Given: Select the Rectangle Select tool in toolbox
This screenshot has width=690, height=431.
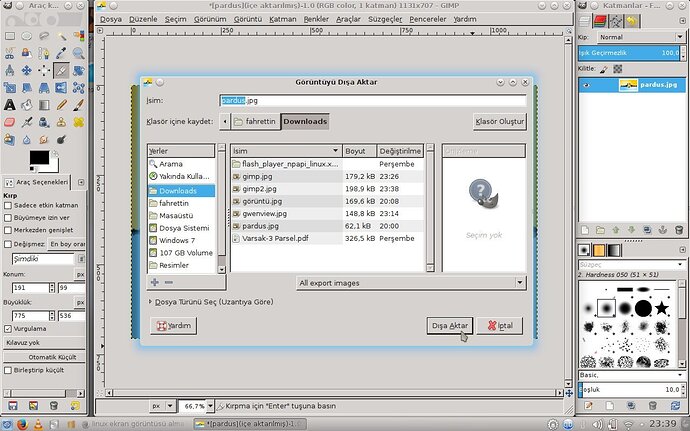Looking at the screenshot, I should (10, 36).
